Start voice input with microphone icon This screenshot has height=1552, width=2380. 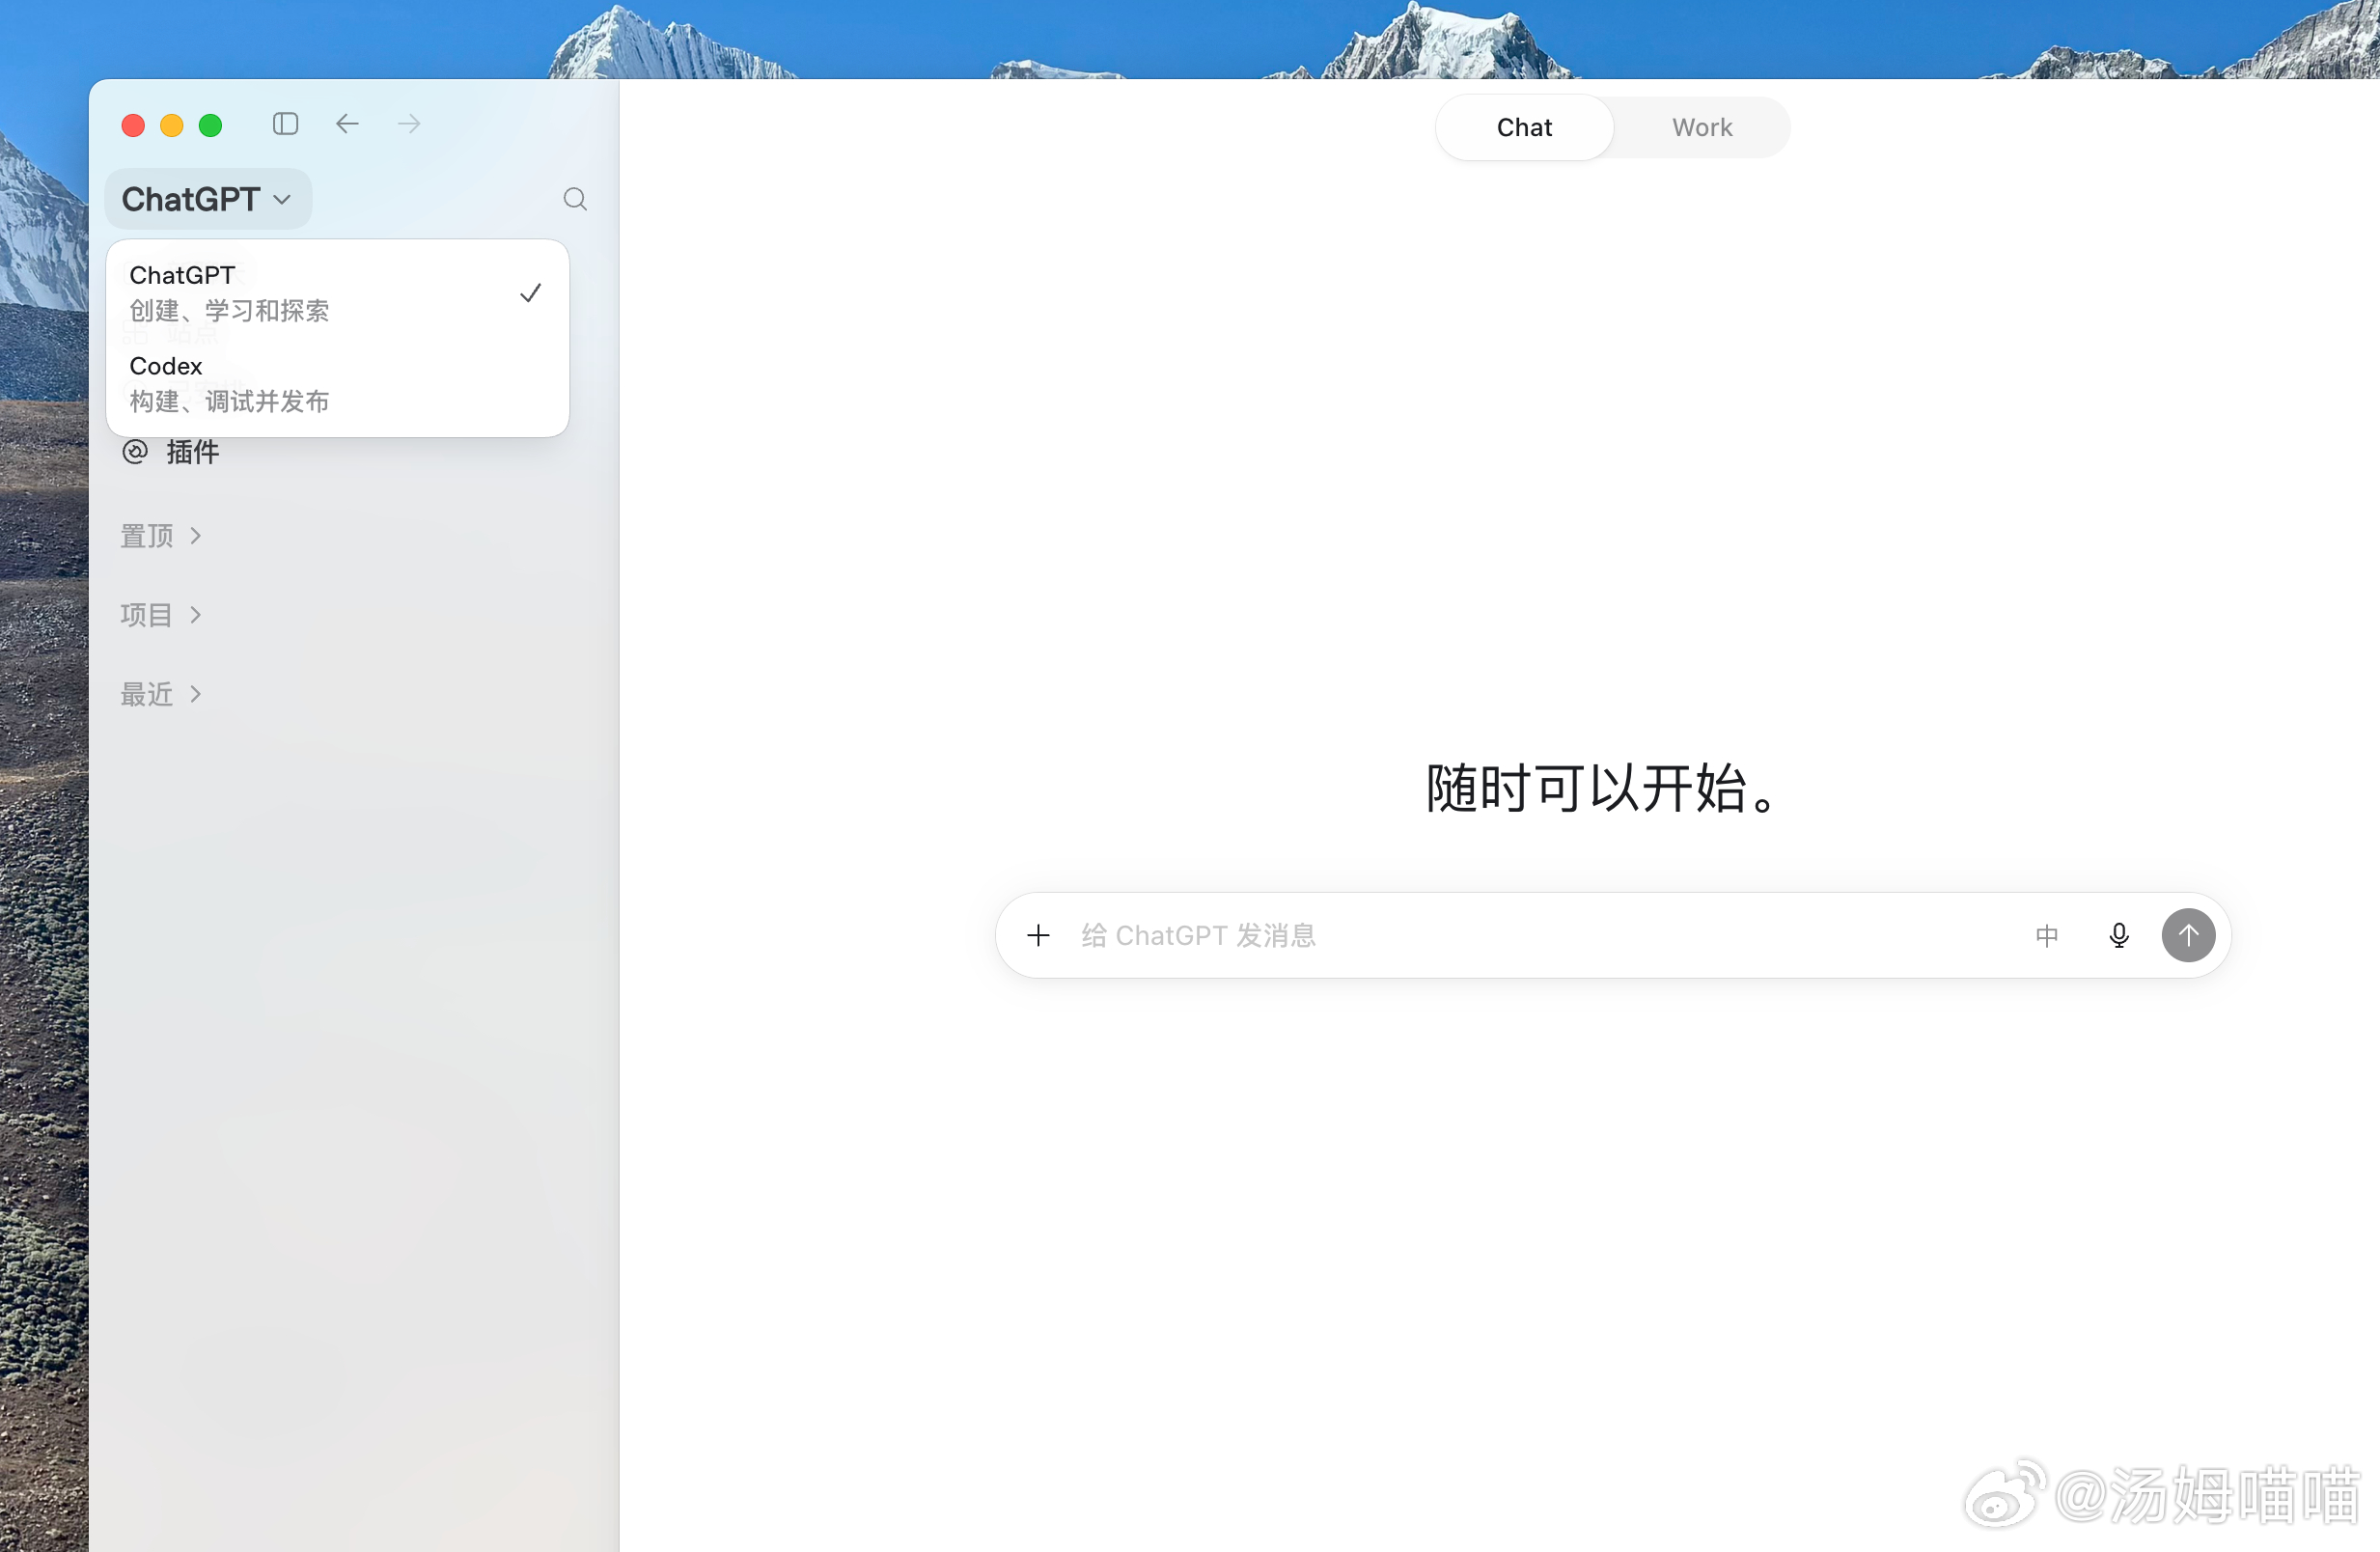tap(2118, 935)
